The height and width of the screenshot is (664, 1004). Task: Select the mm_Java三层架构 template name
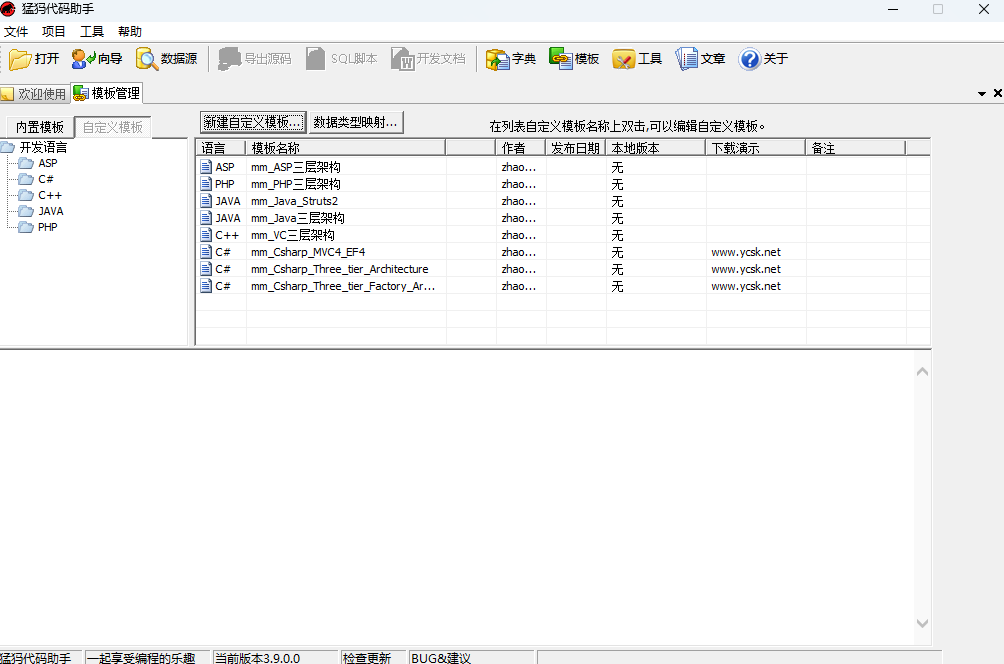click(298, 218)
